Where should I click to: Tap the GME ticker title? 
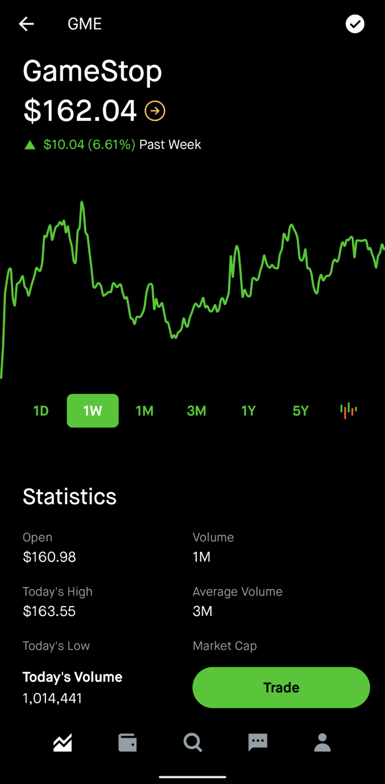[84, 24]
